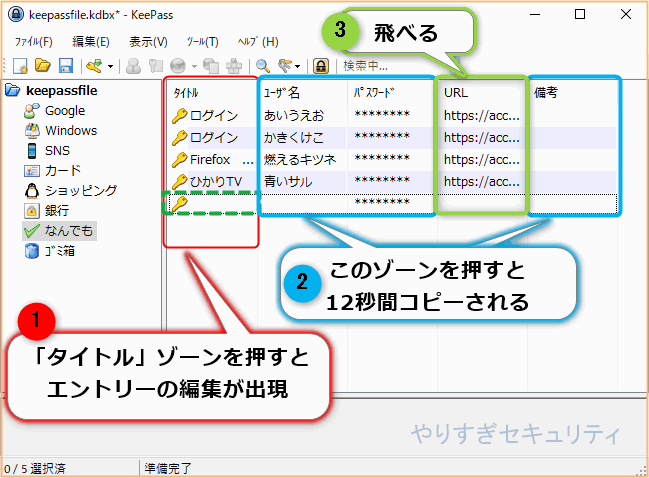This screenshot has height=478, width=649.
Task: Open the 編集(E) menu
Action: [91, 42]
